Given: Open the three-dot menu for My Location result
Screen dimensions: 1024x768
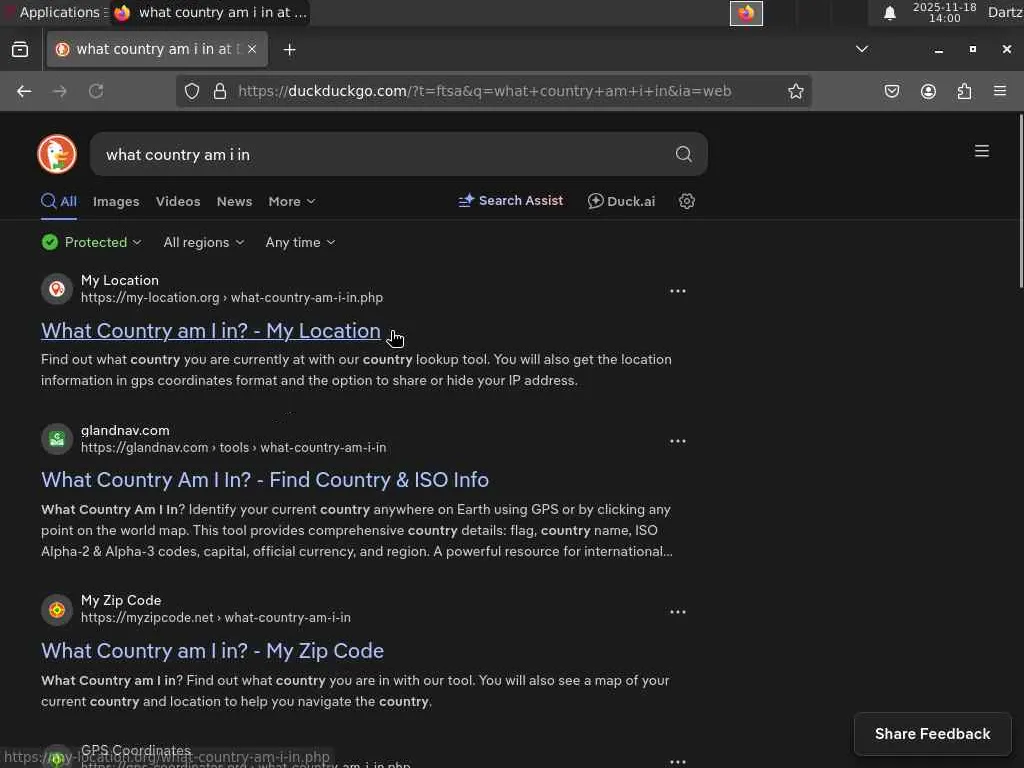Looking at the screenshot, I should pyautogui.click(x=678, y=291).
